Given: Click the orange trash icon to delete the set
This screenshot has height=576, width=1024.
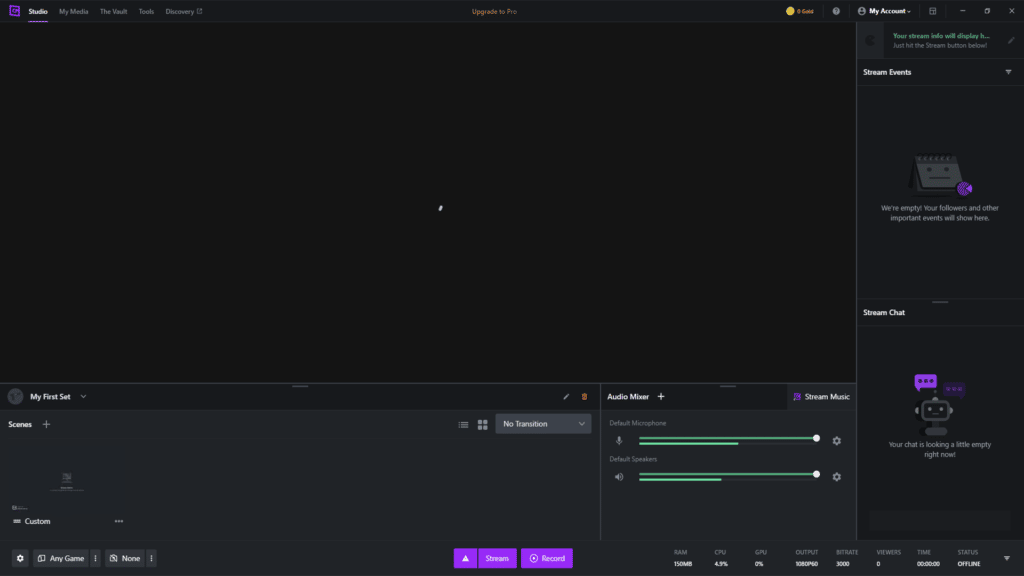Looking at the screenshot, I should (x=585, y=396).
